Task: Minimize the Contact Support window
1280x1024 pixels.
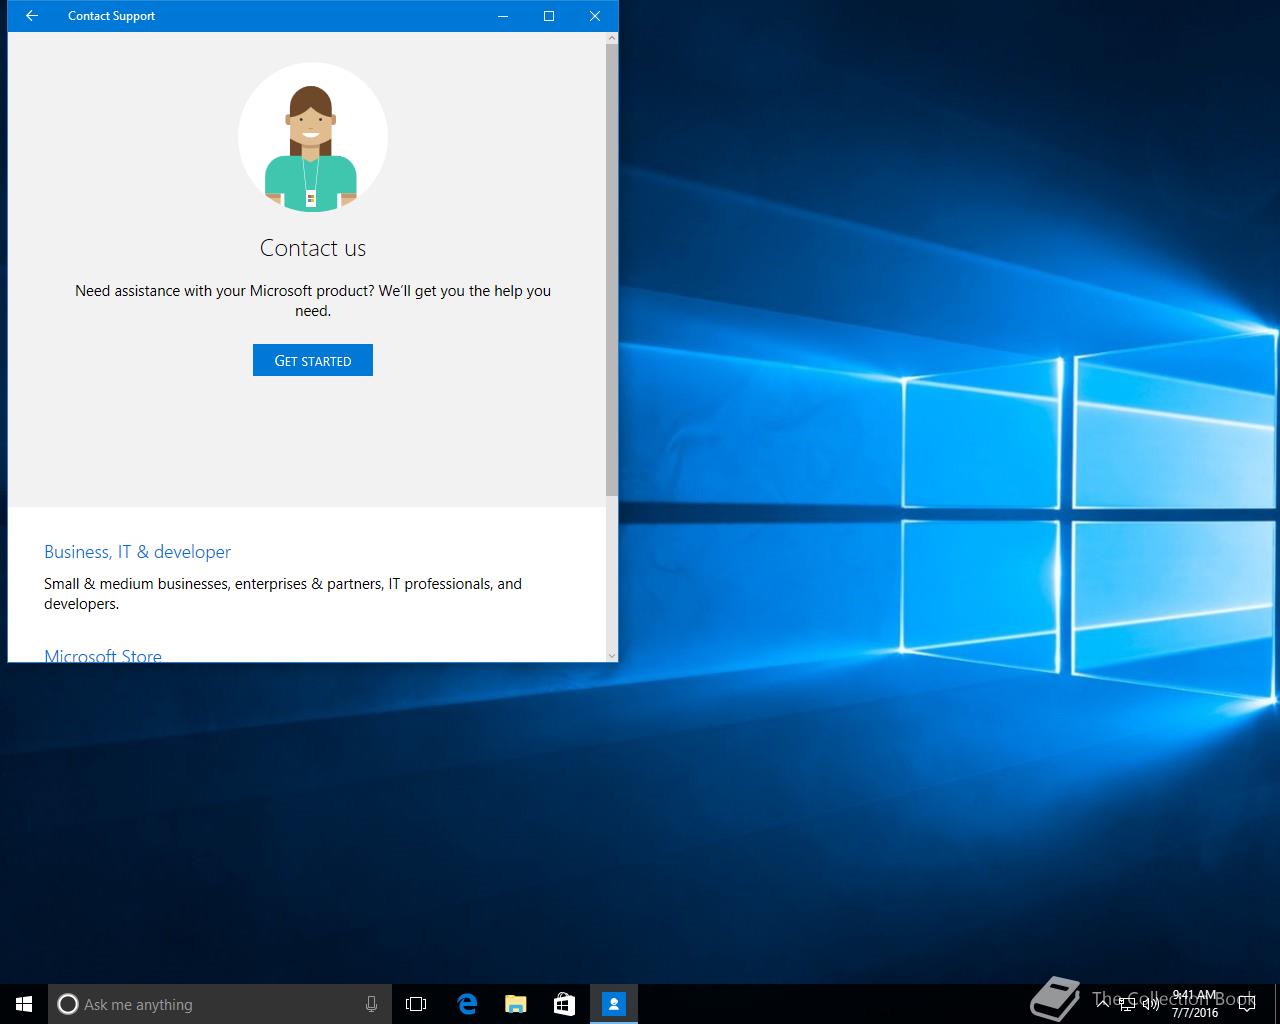Action: (504, 16)
